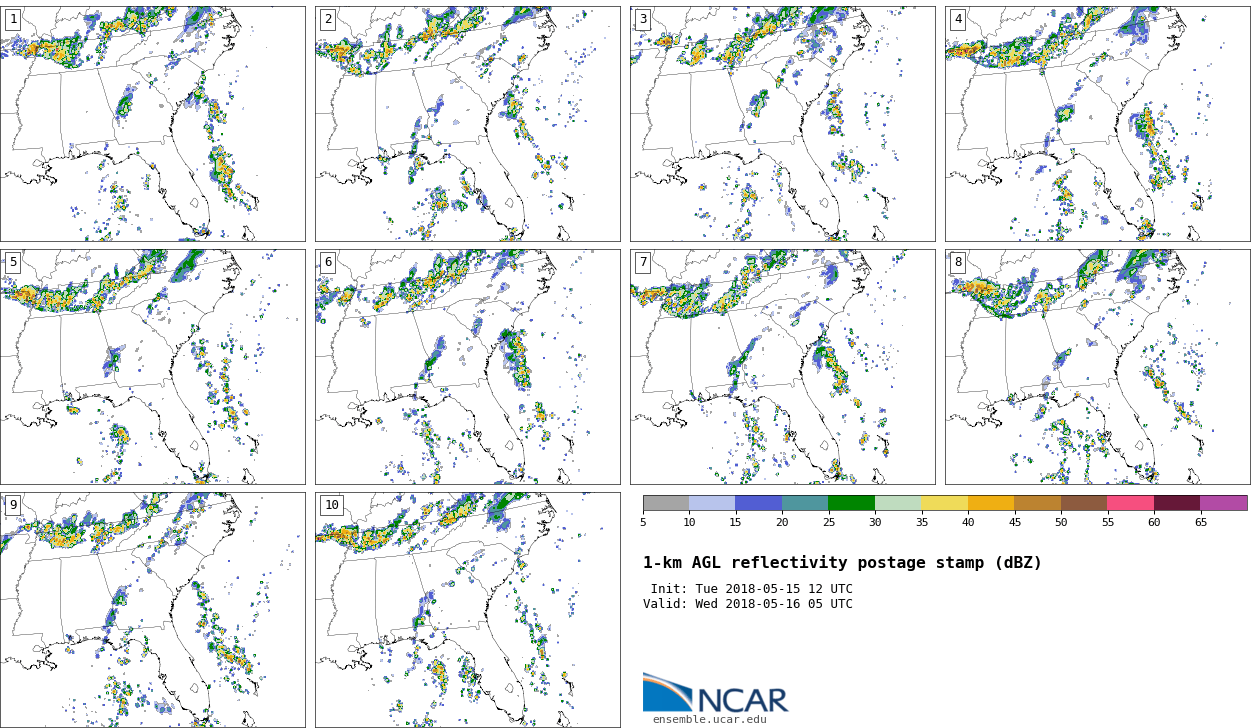Open ensemble member 2 reflectivity map
The width and height of the screenshot is (1260, 728).
click(467, 124)
